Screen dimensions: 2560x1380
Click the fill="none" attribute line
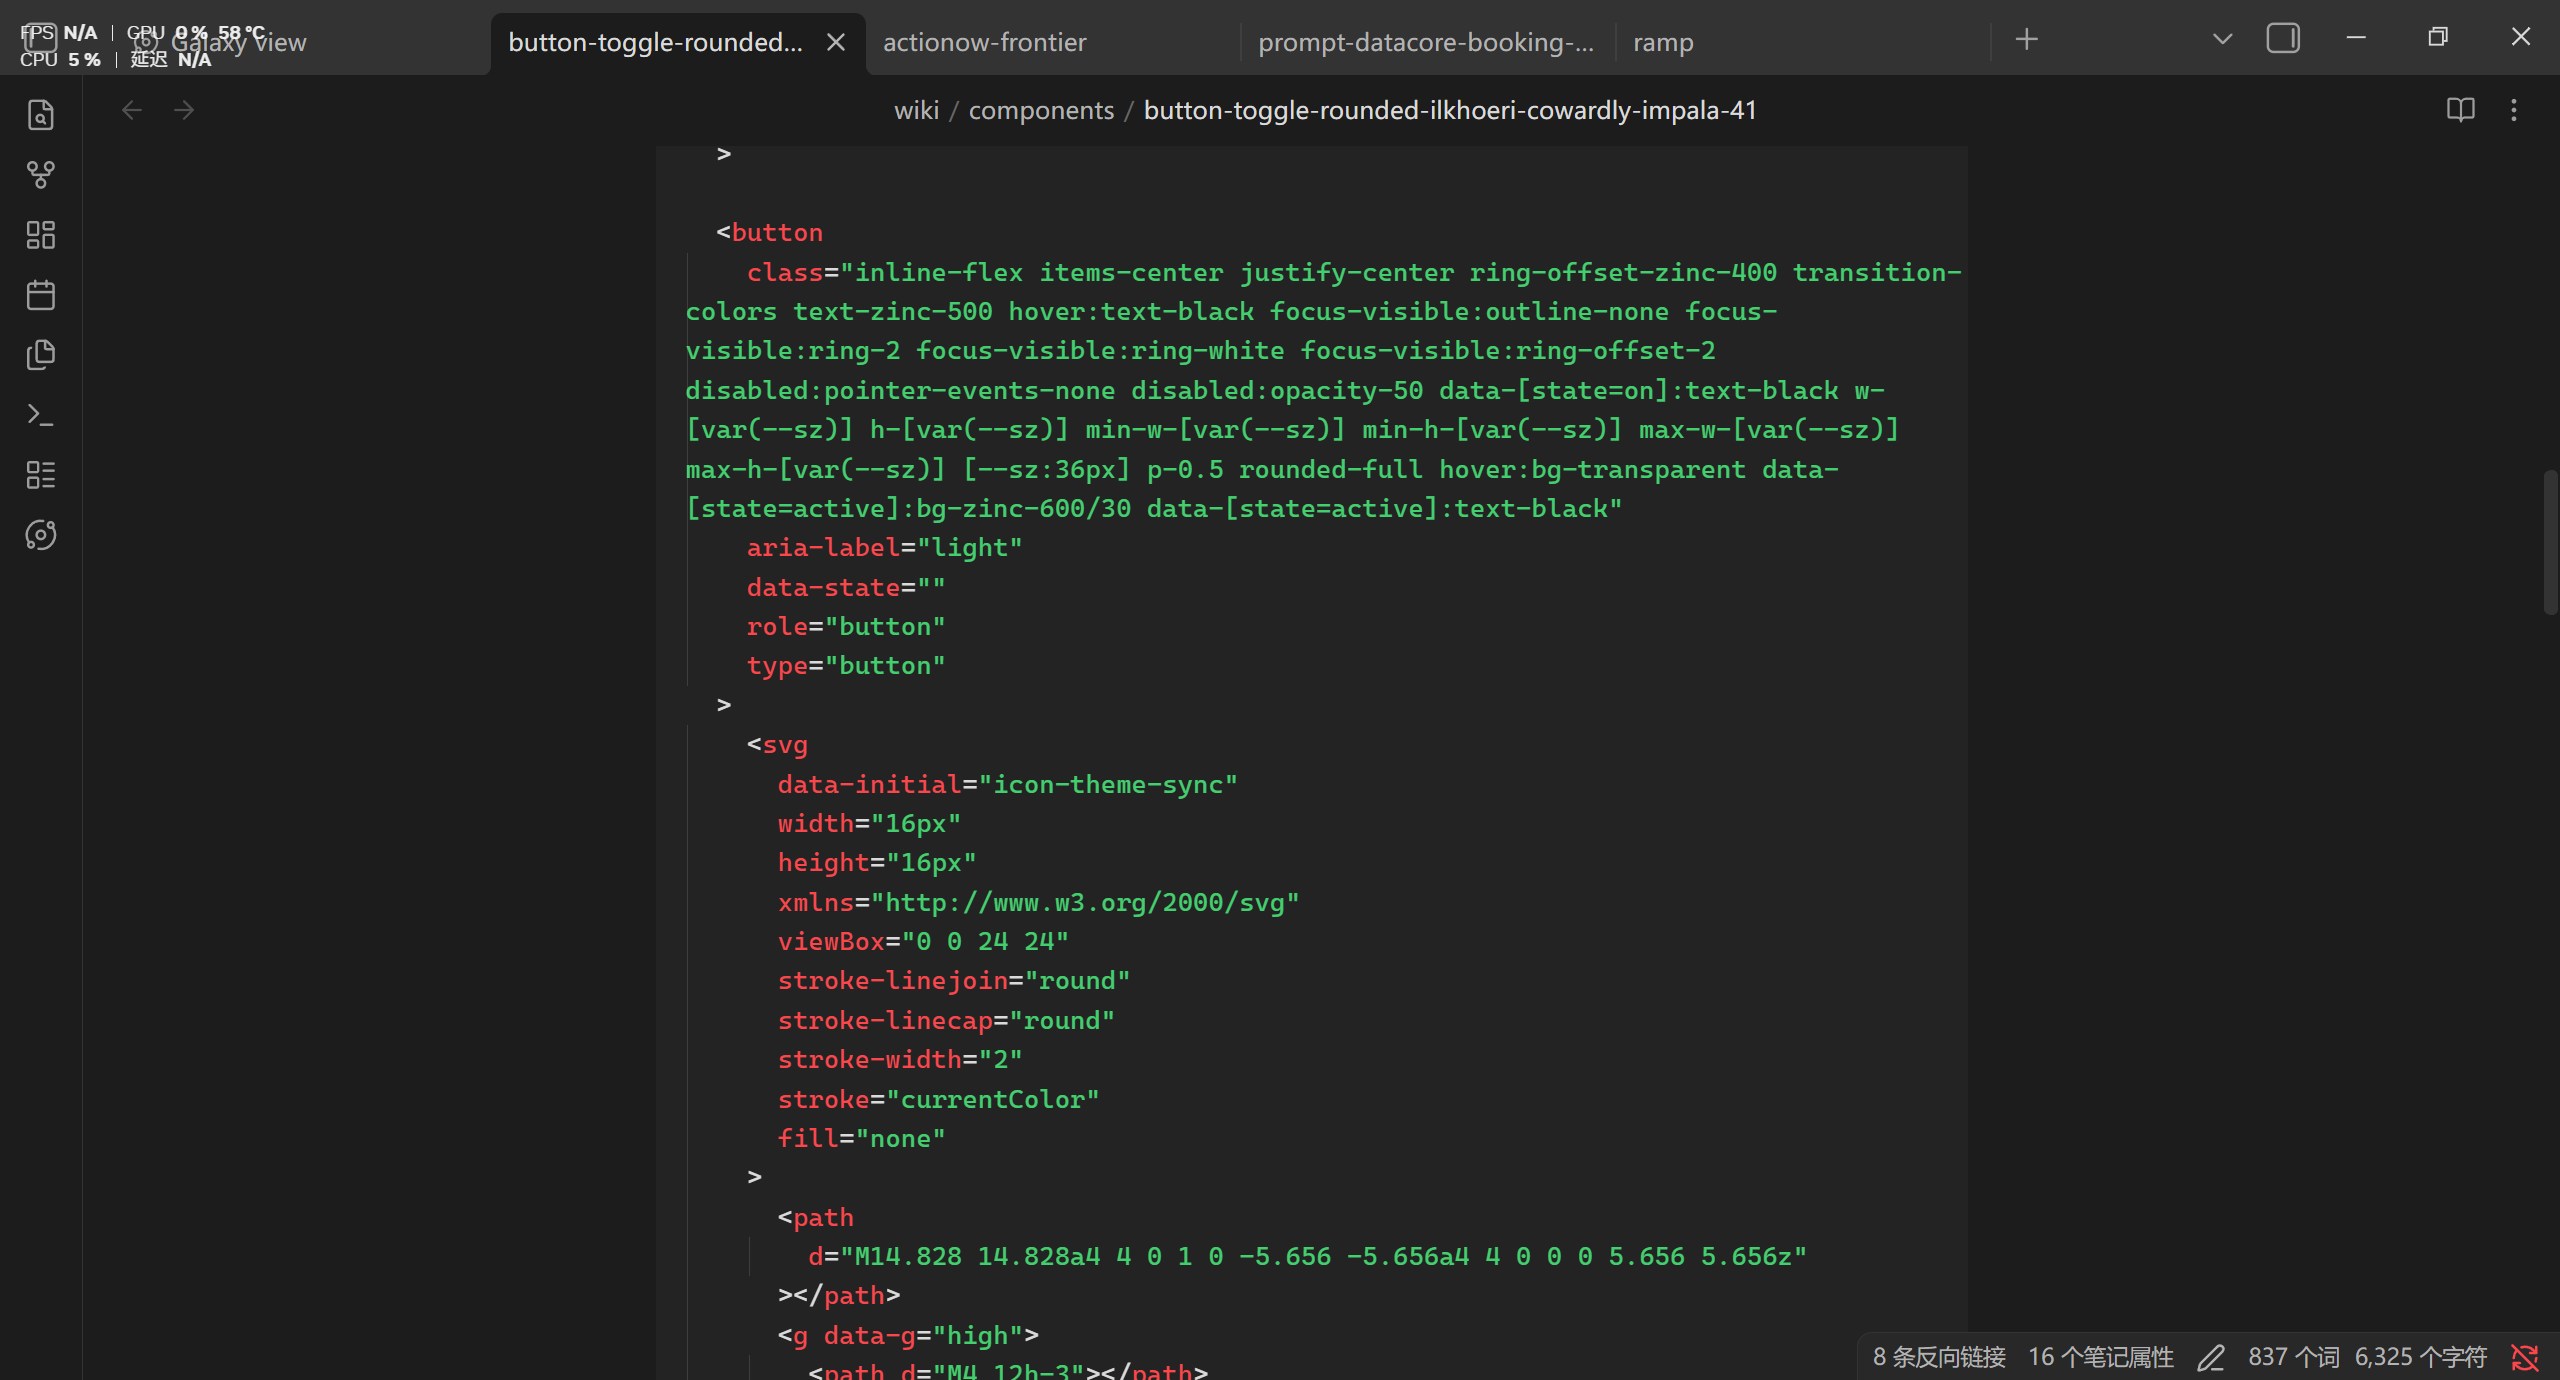pyautogui.click(x=861, y=1138)
